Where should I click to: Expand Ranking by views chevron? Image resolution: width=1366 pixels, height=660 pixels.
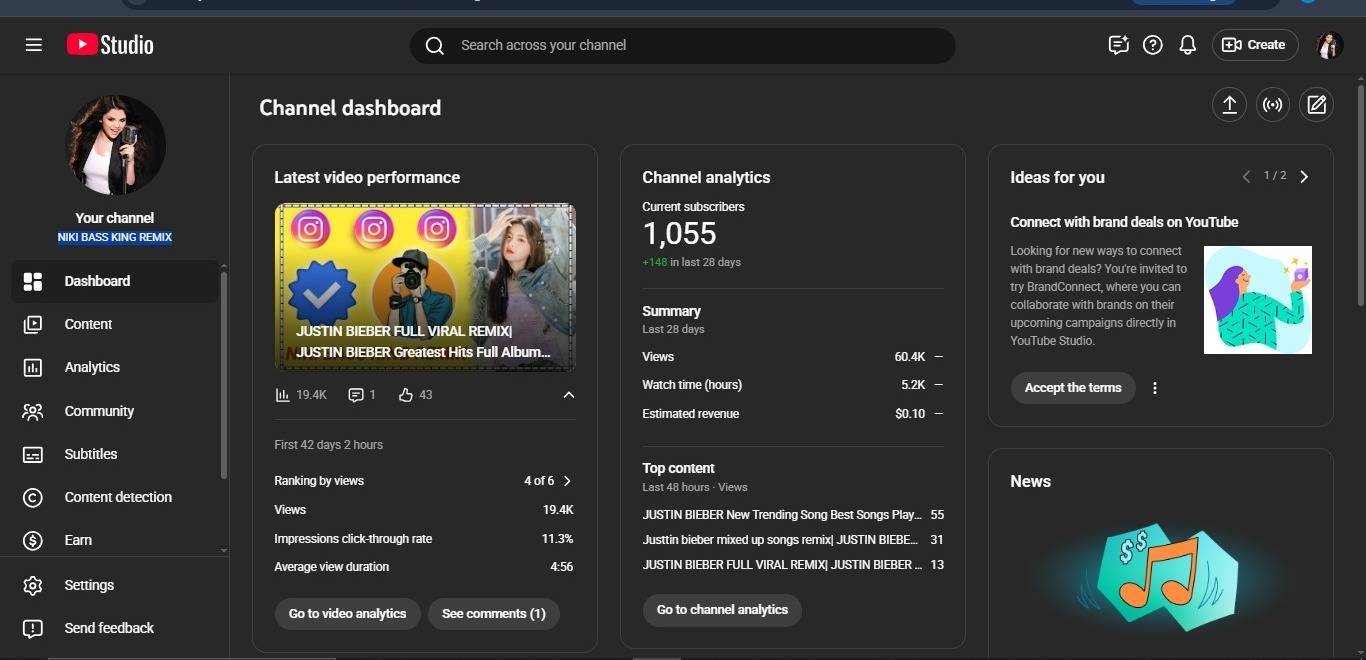point(567,481)
